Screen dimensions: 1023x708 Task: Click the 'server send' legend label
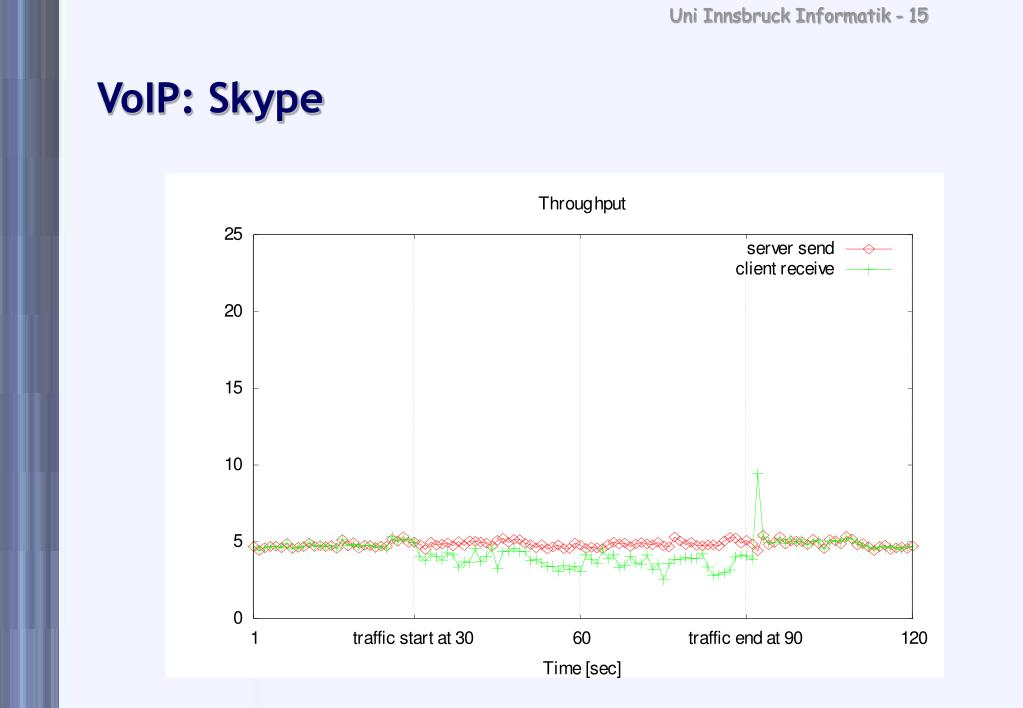click(x=790, y=249)
